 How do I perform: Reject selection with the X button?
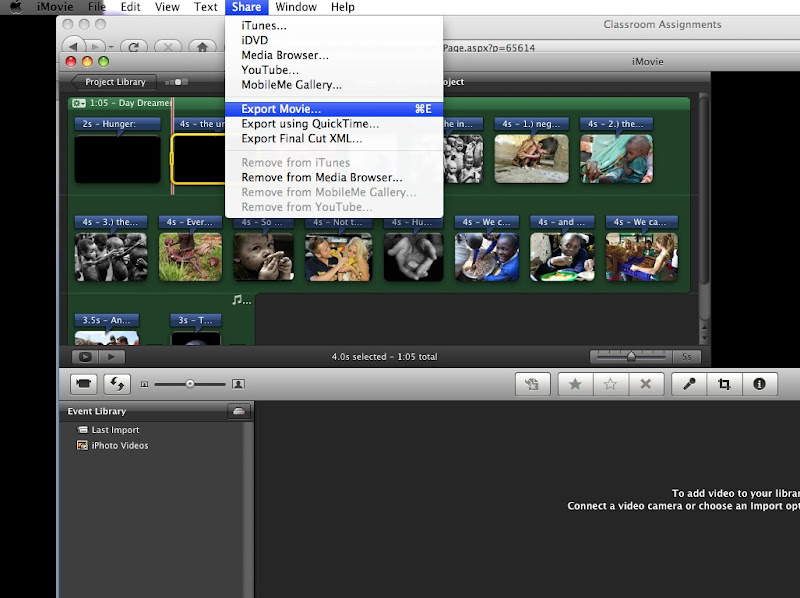pos(646,384)
